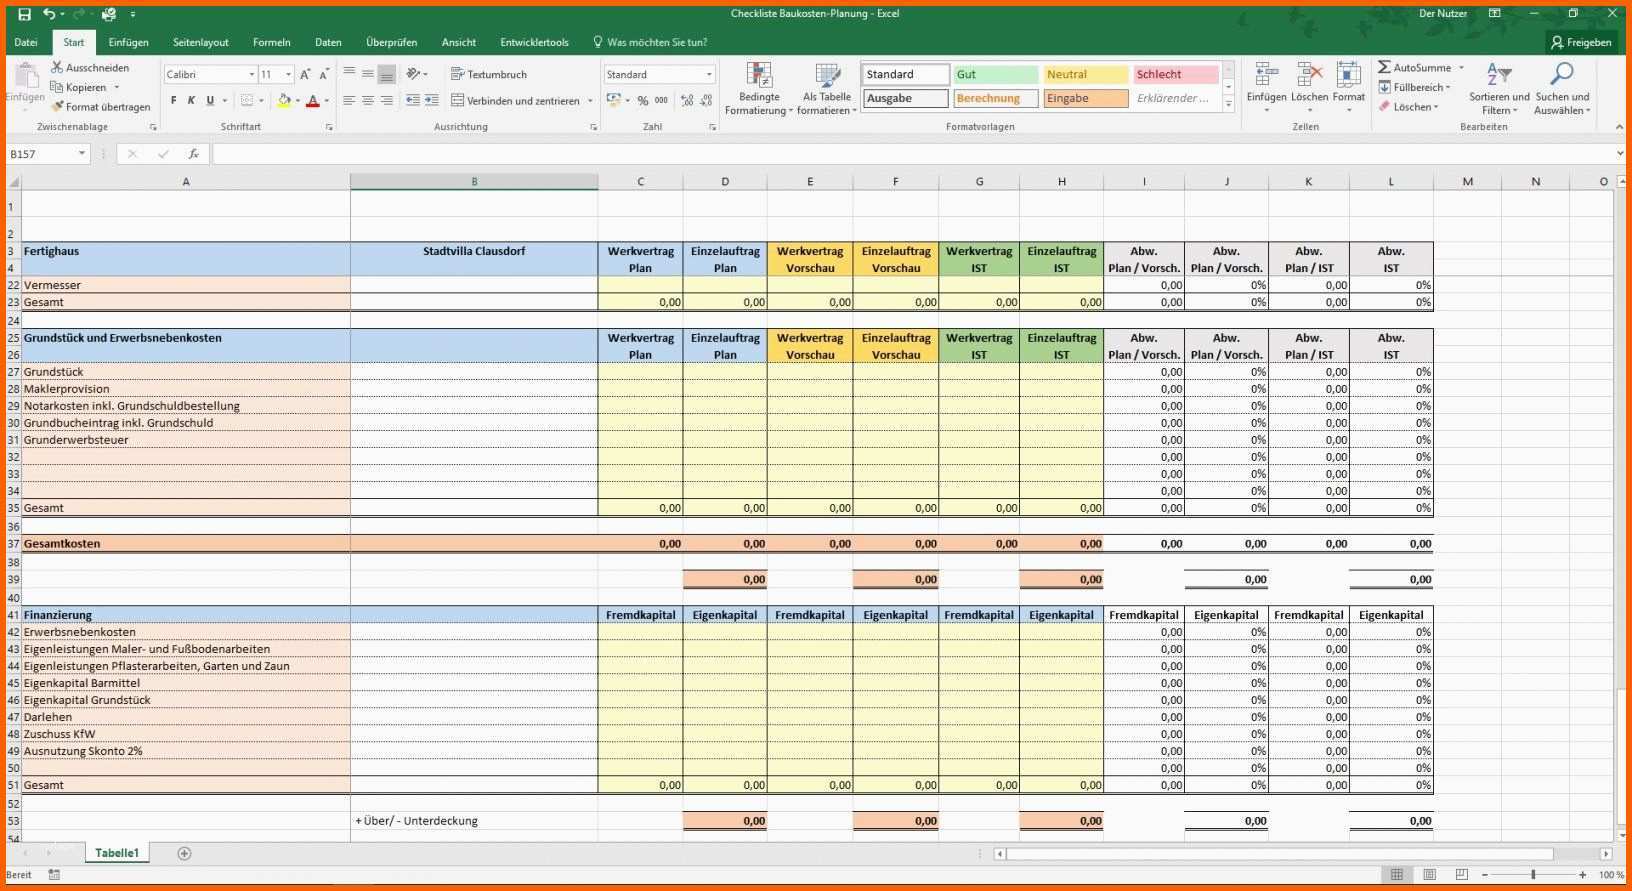Switch to the Formeln tab
The width and height of the screenshot is (1632, 891).
[x=272, y=42]
